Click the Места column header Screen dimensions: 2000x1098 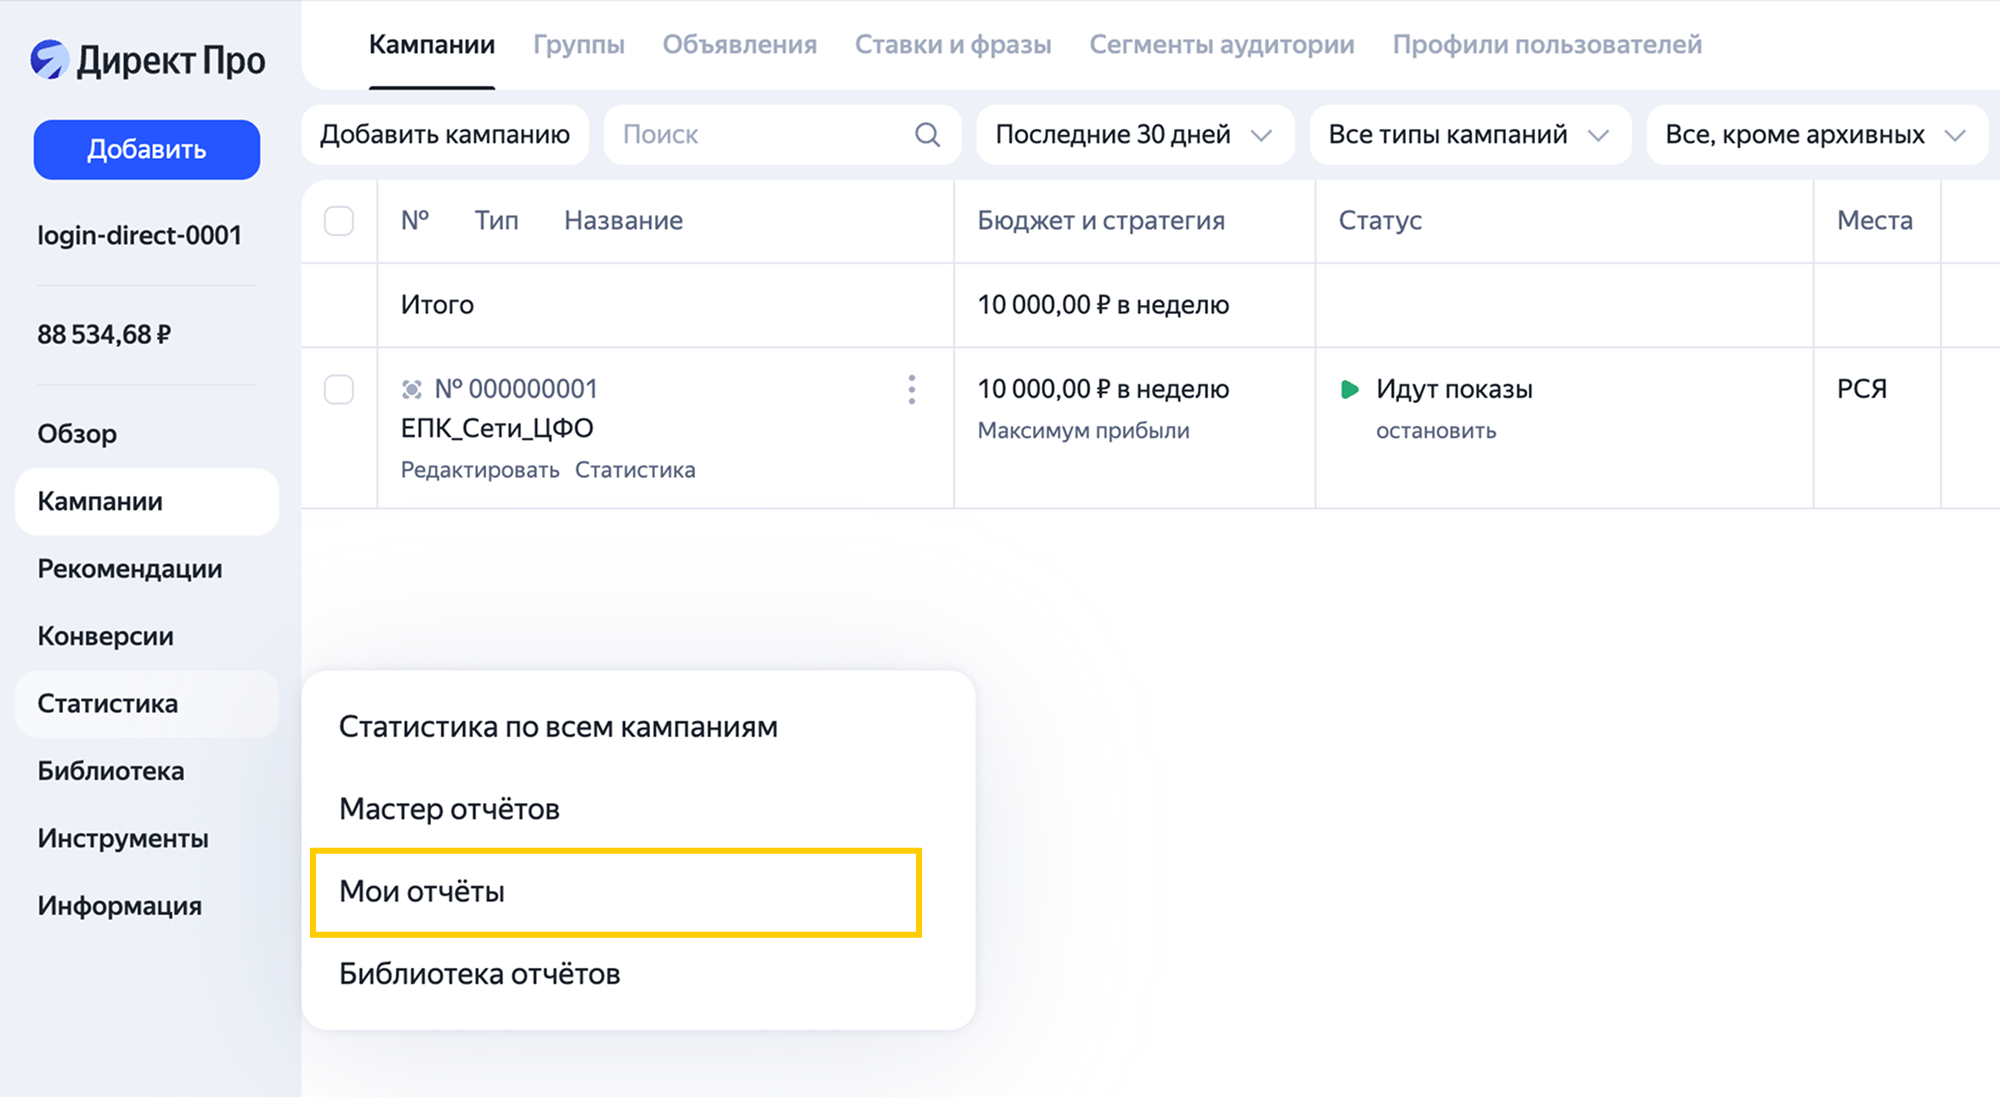[x=1875, y=220]
